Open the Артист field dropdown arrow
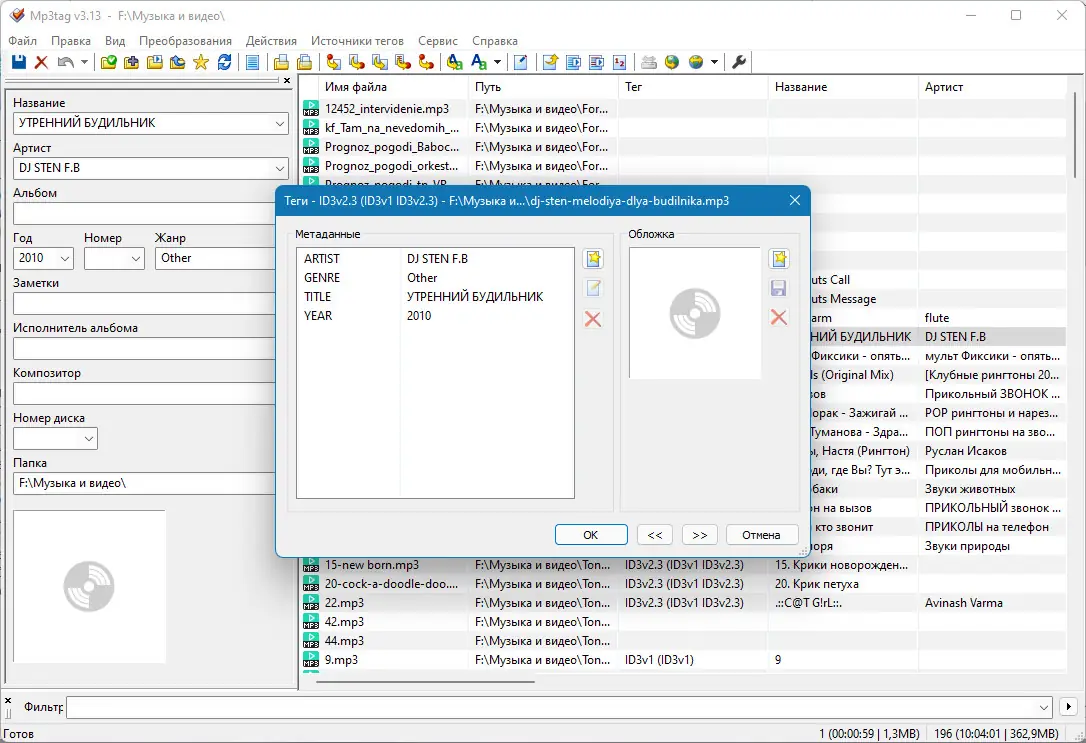The width and height of the screenshot is (1086, 743). (x=280, y=168)
